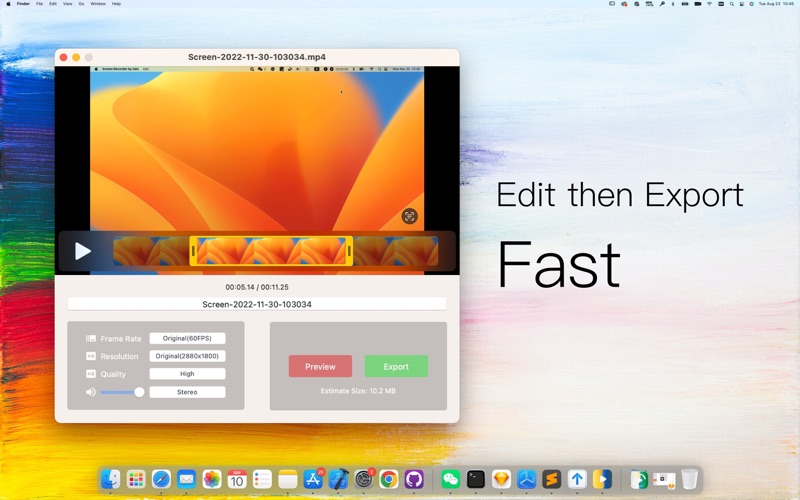The height and width of the screenshot is (500, 800).
Task: Open Reminders from the Dock
Action: click(x=262, y=480)
